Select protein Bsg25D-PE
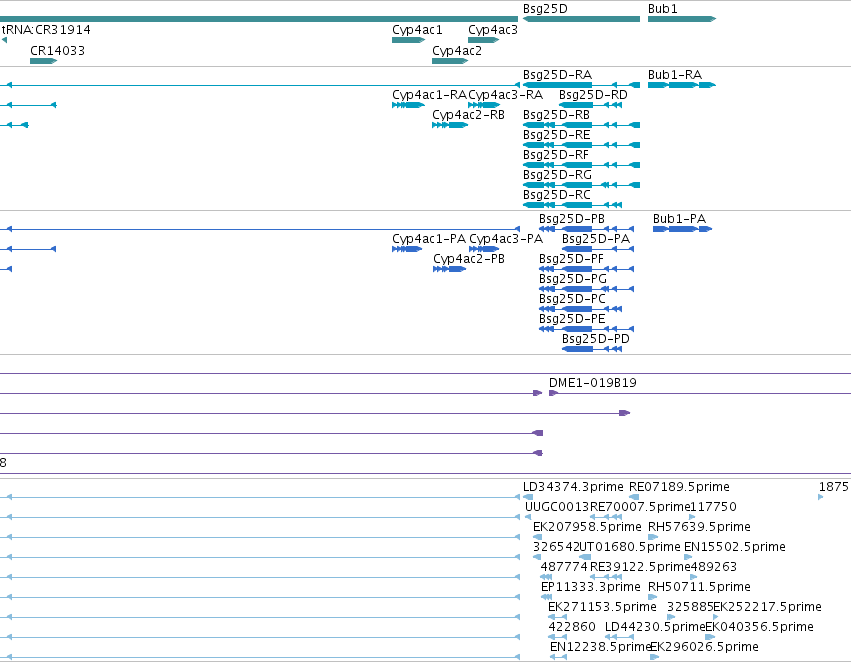Viewport: 851px width, 662px height. coord(586,329)
